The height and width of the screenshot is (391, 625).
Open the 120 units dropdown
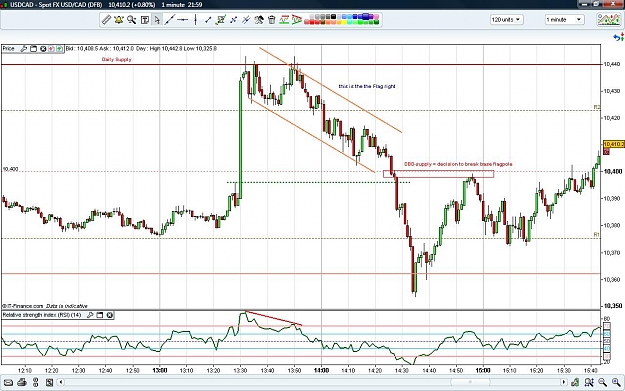click(506, 20)
